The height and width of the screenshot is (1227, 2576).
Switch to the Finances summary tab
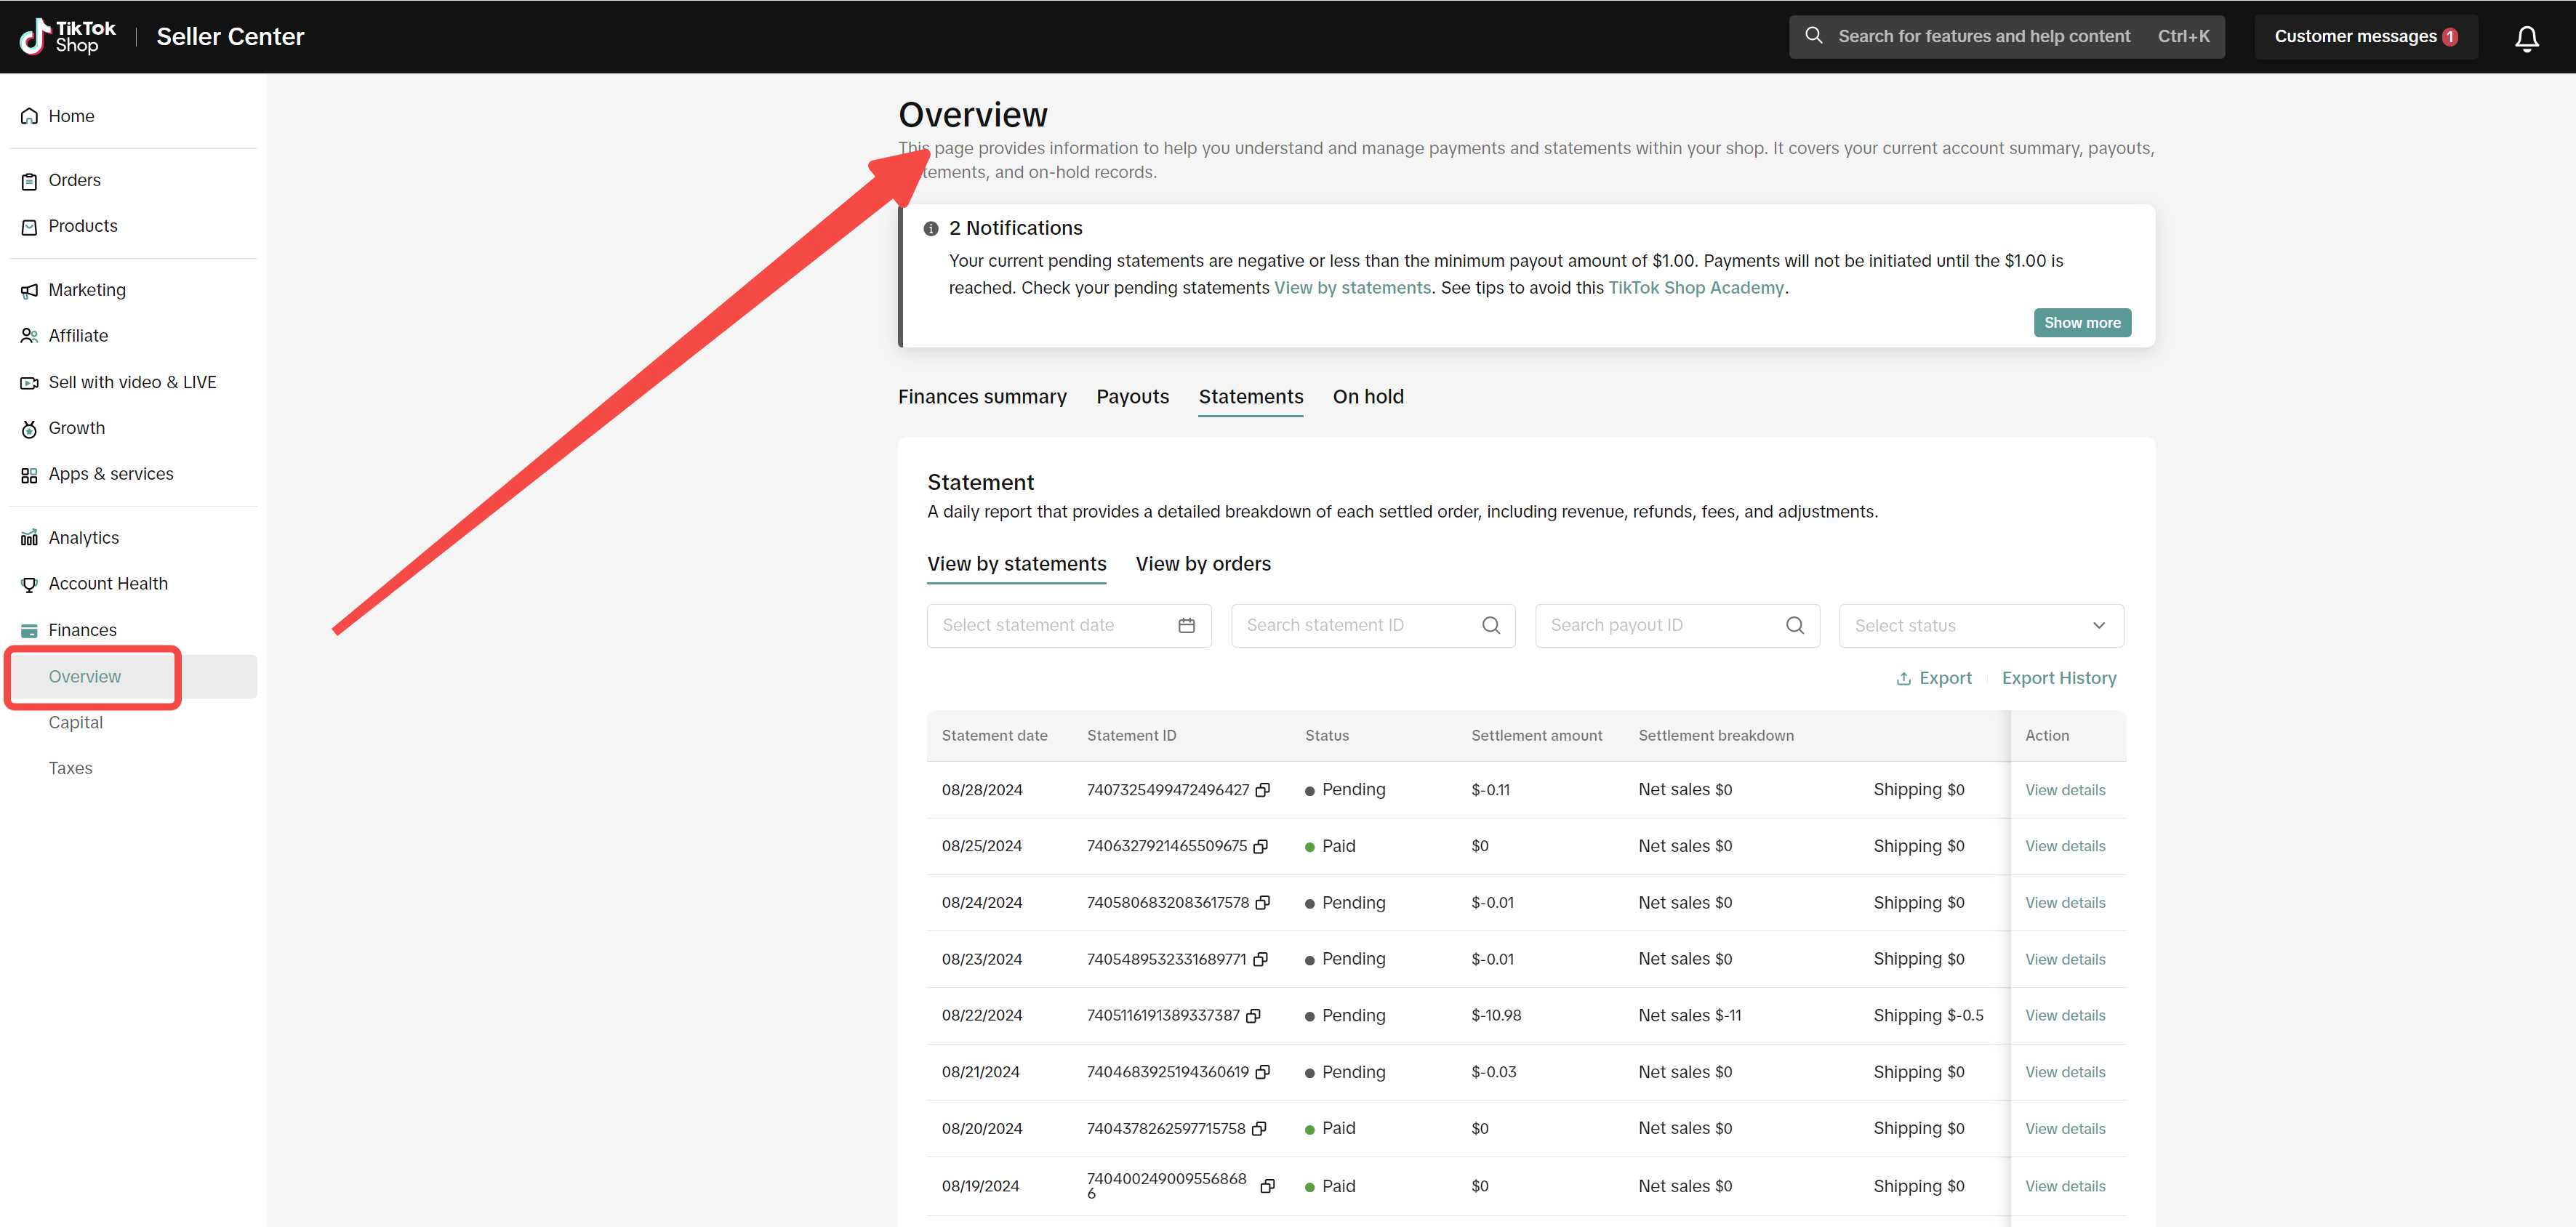(982, 396)
